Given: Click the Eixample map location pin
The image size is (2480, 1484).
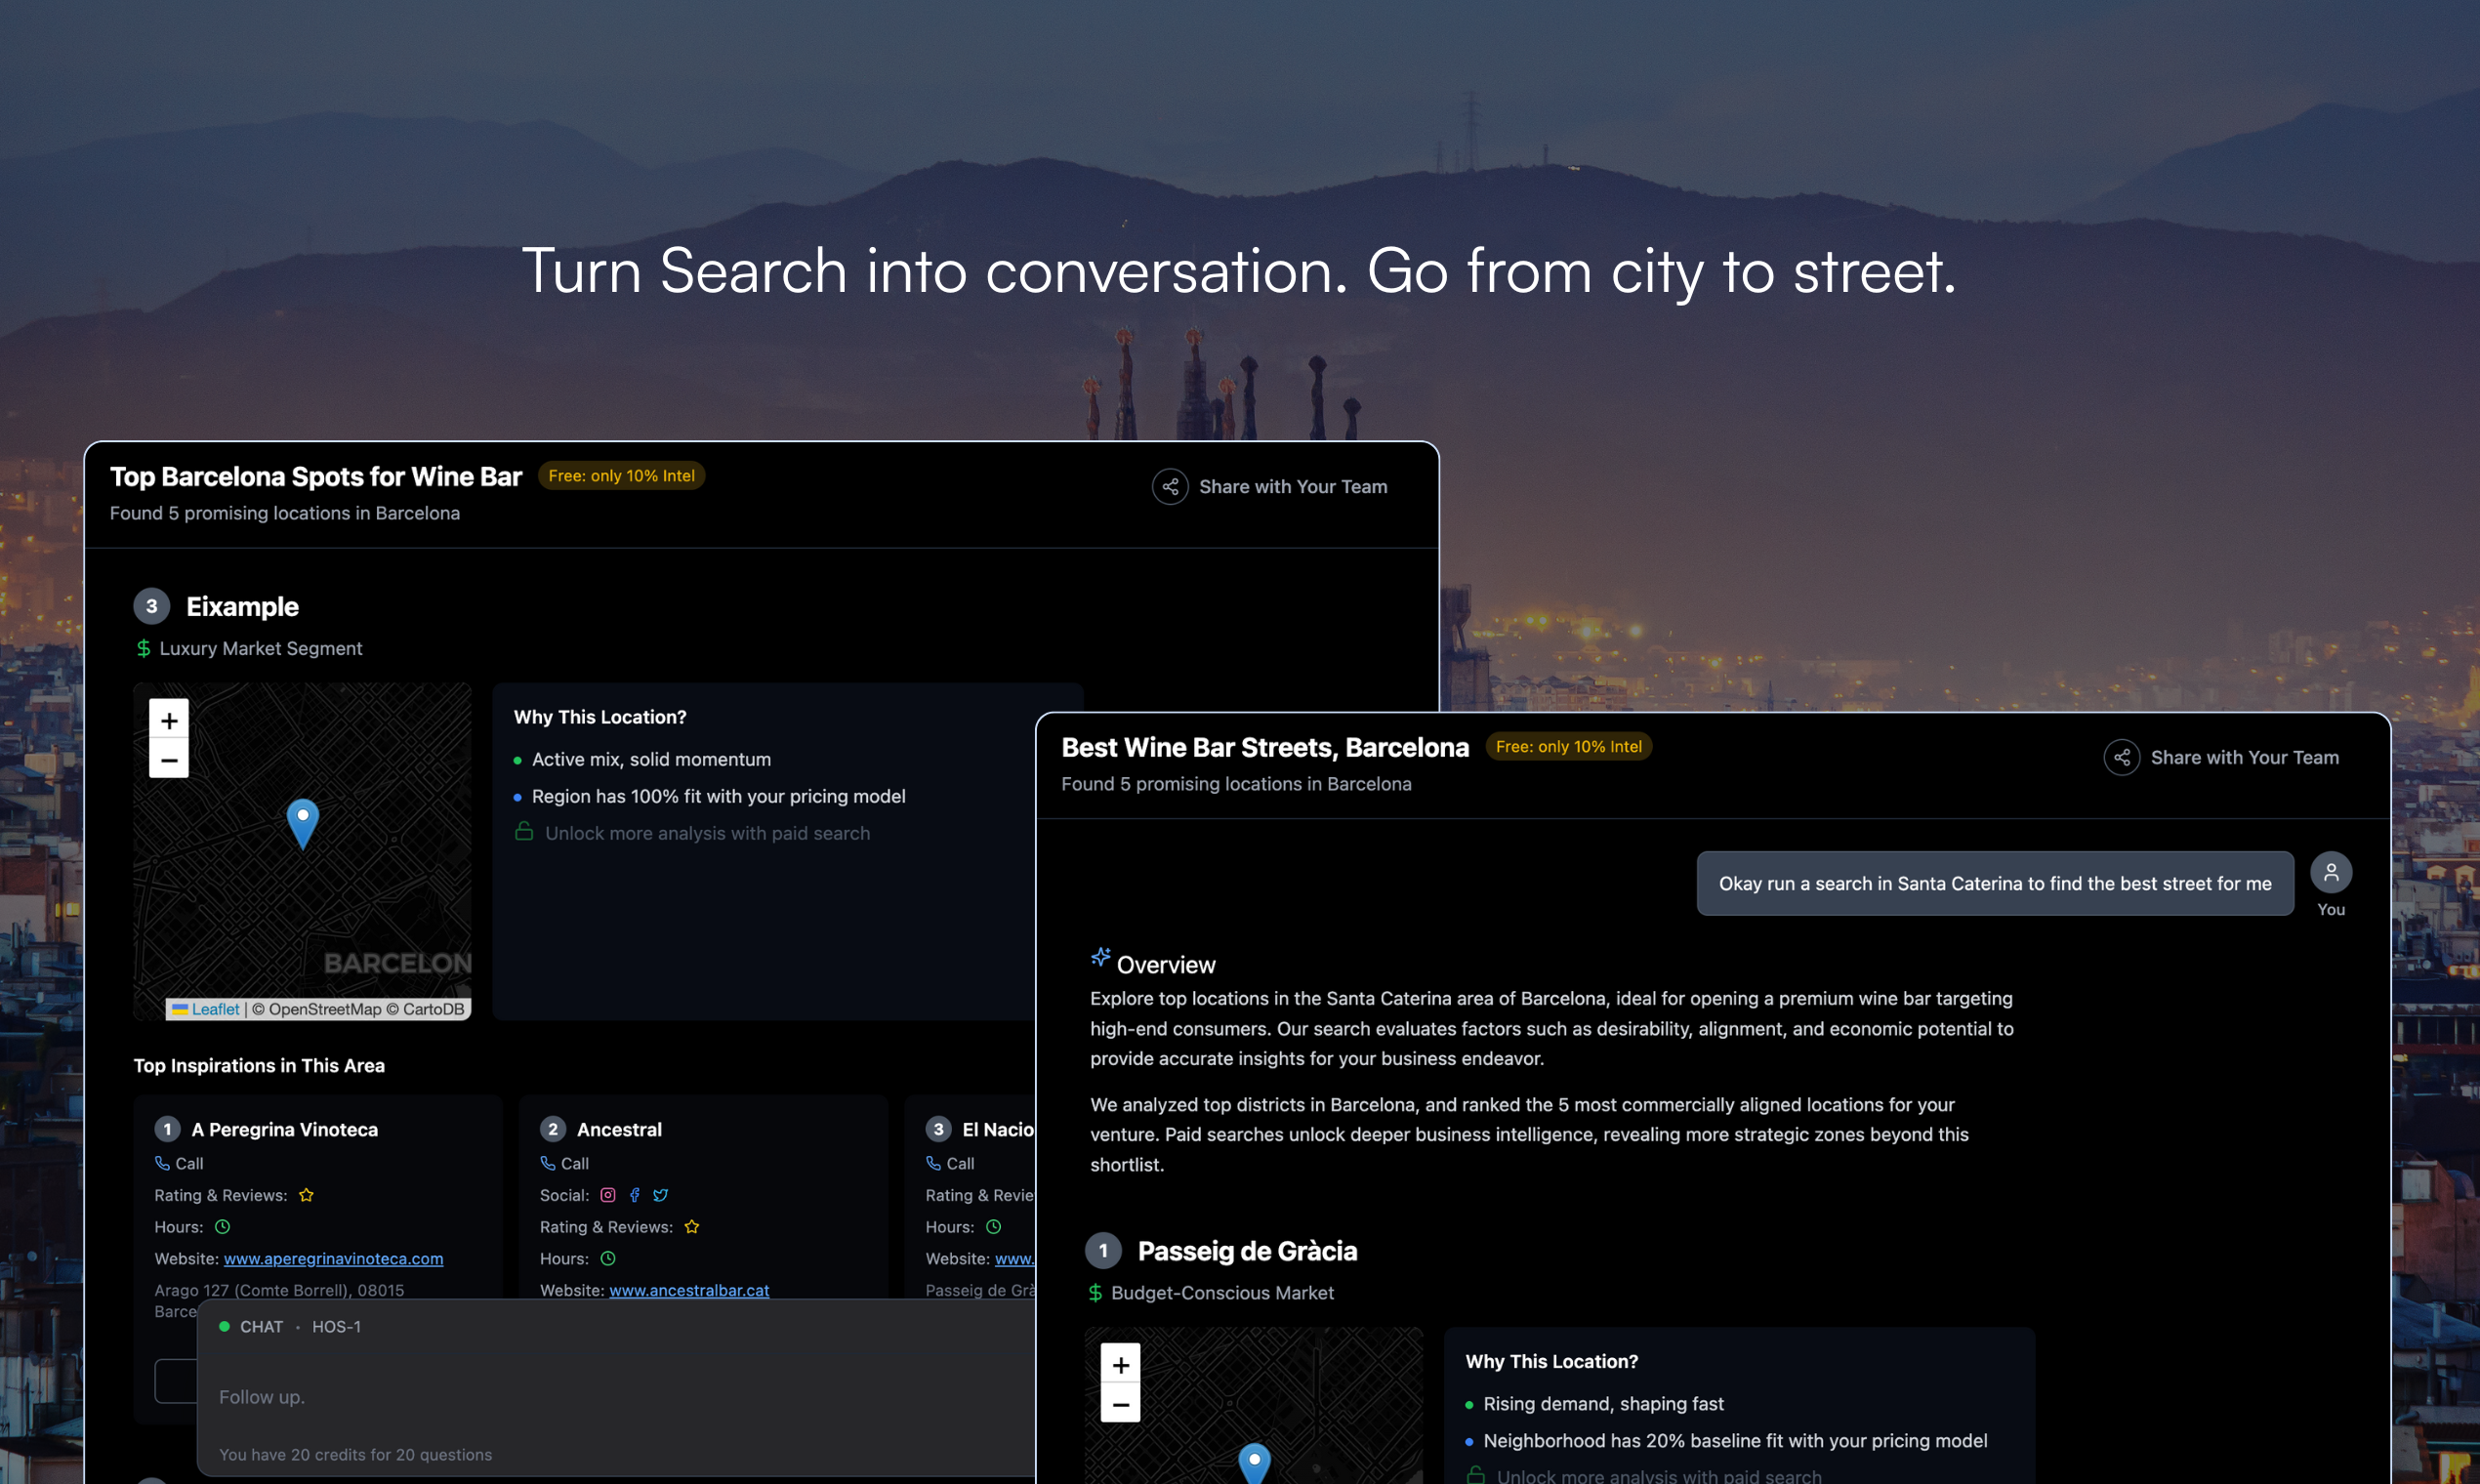Looking at the screenshot, I should click(x=303, y=824).
